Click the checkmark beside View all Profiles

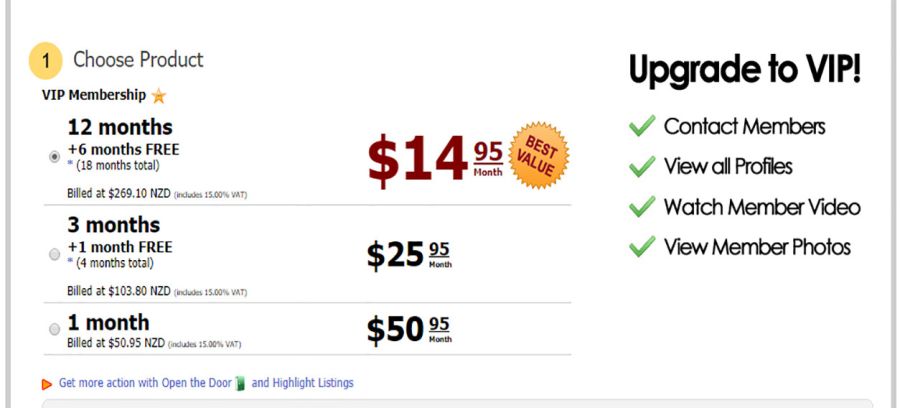click(x=641, y=166)
